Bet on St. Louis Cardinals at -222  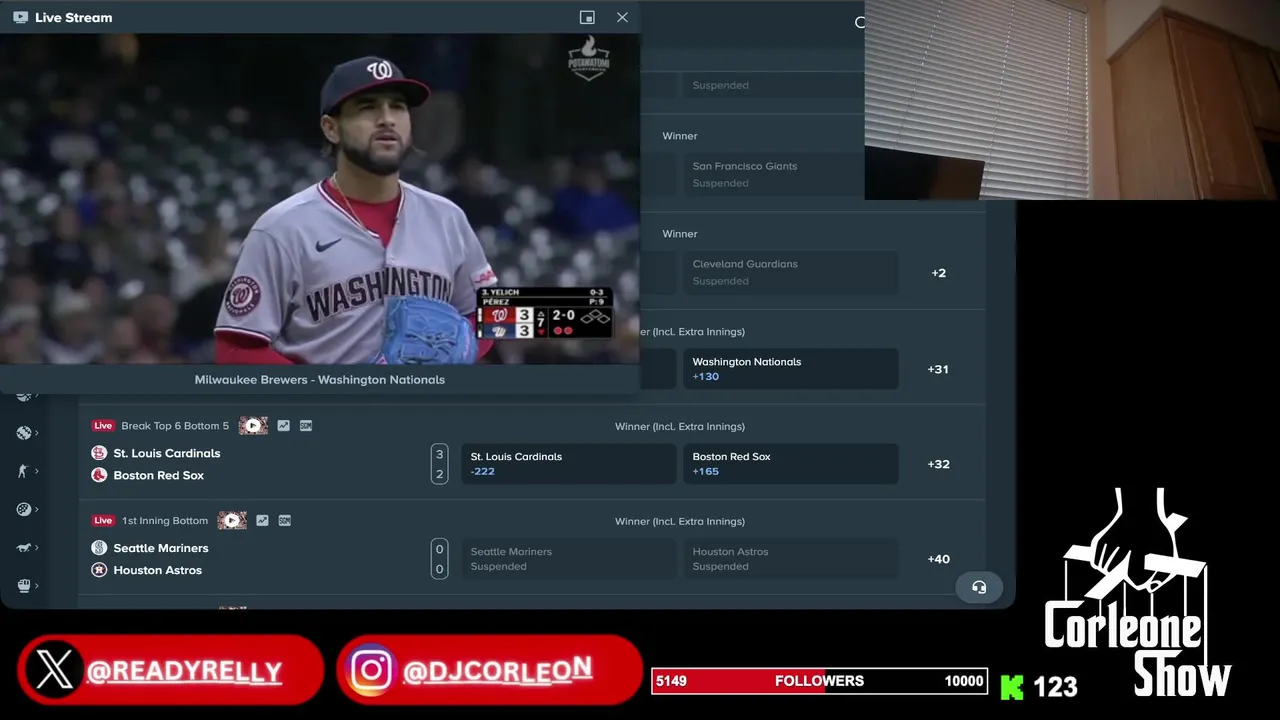569,464
